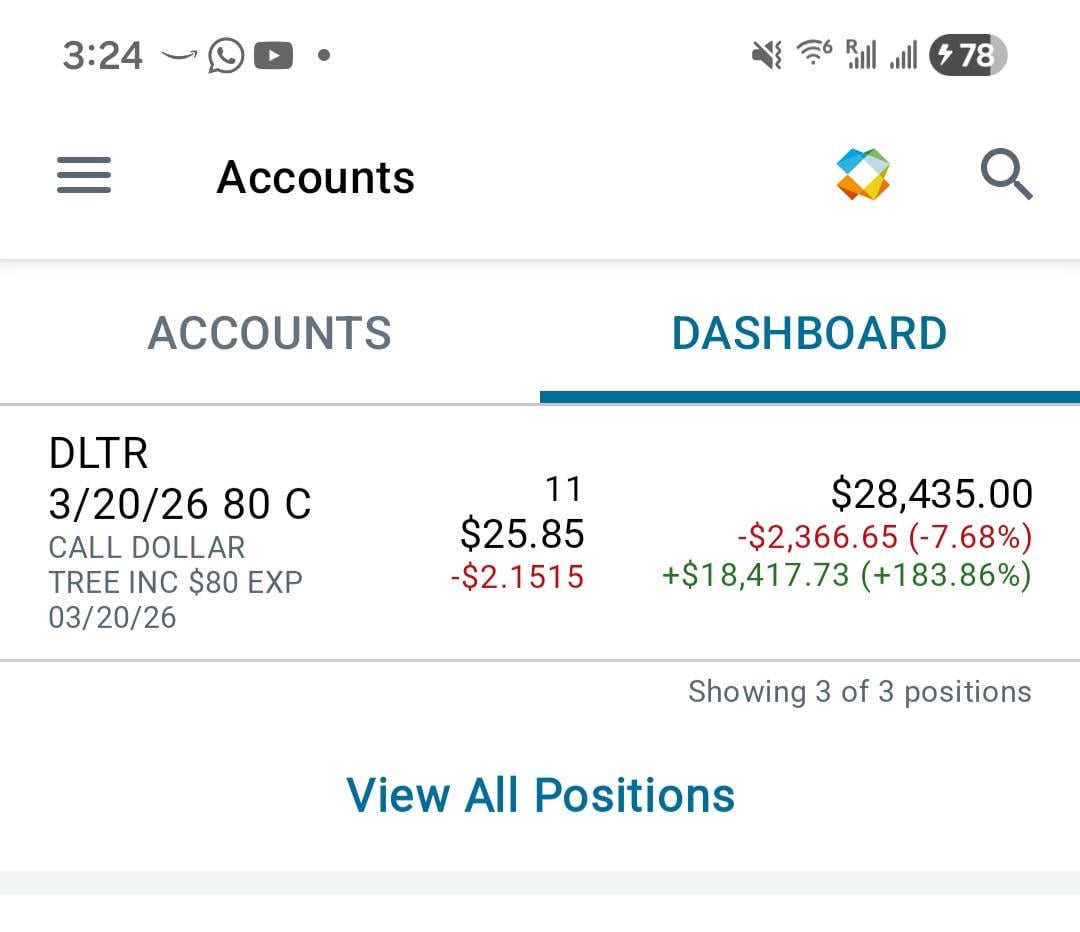Tap the cellular signal bars icon

click(x=903, y=57)
